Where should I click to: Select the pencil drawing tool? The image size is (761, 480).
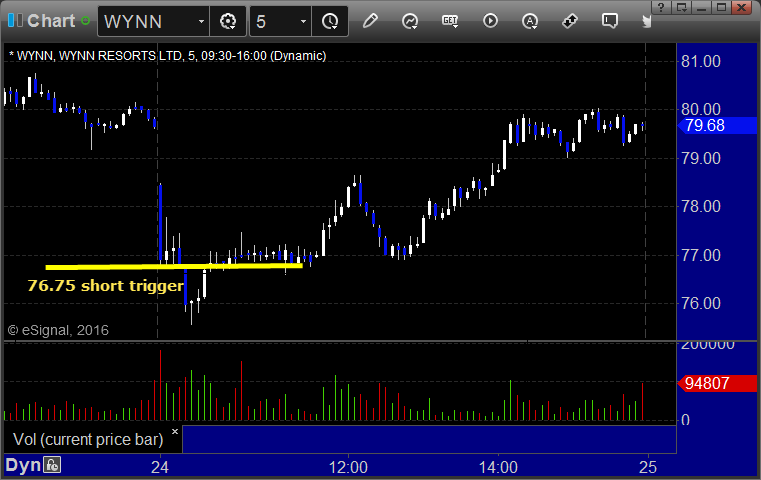(370, 21)
